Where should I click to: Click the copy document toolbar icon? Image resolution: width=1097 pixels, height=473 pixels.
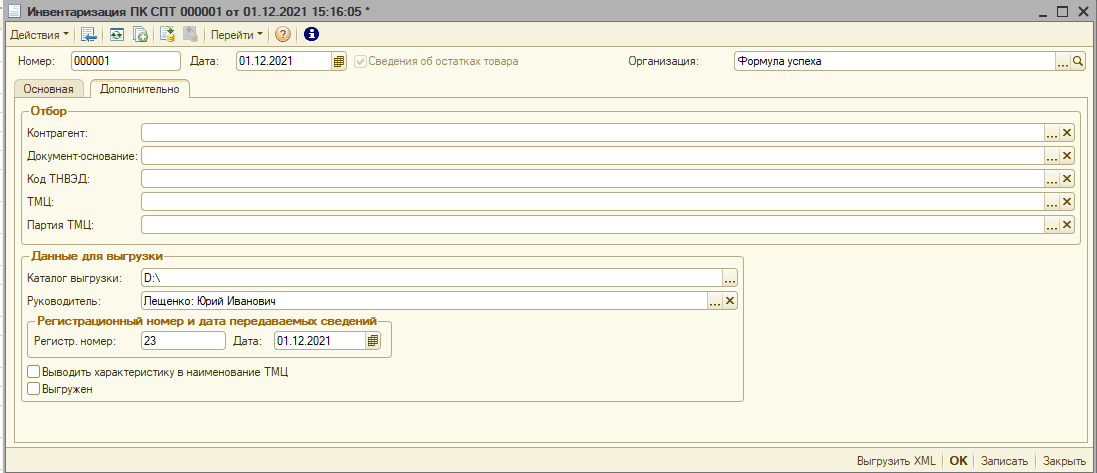coord(141,34)
